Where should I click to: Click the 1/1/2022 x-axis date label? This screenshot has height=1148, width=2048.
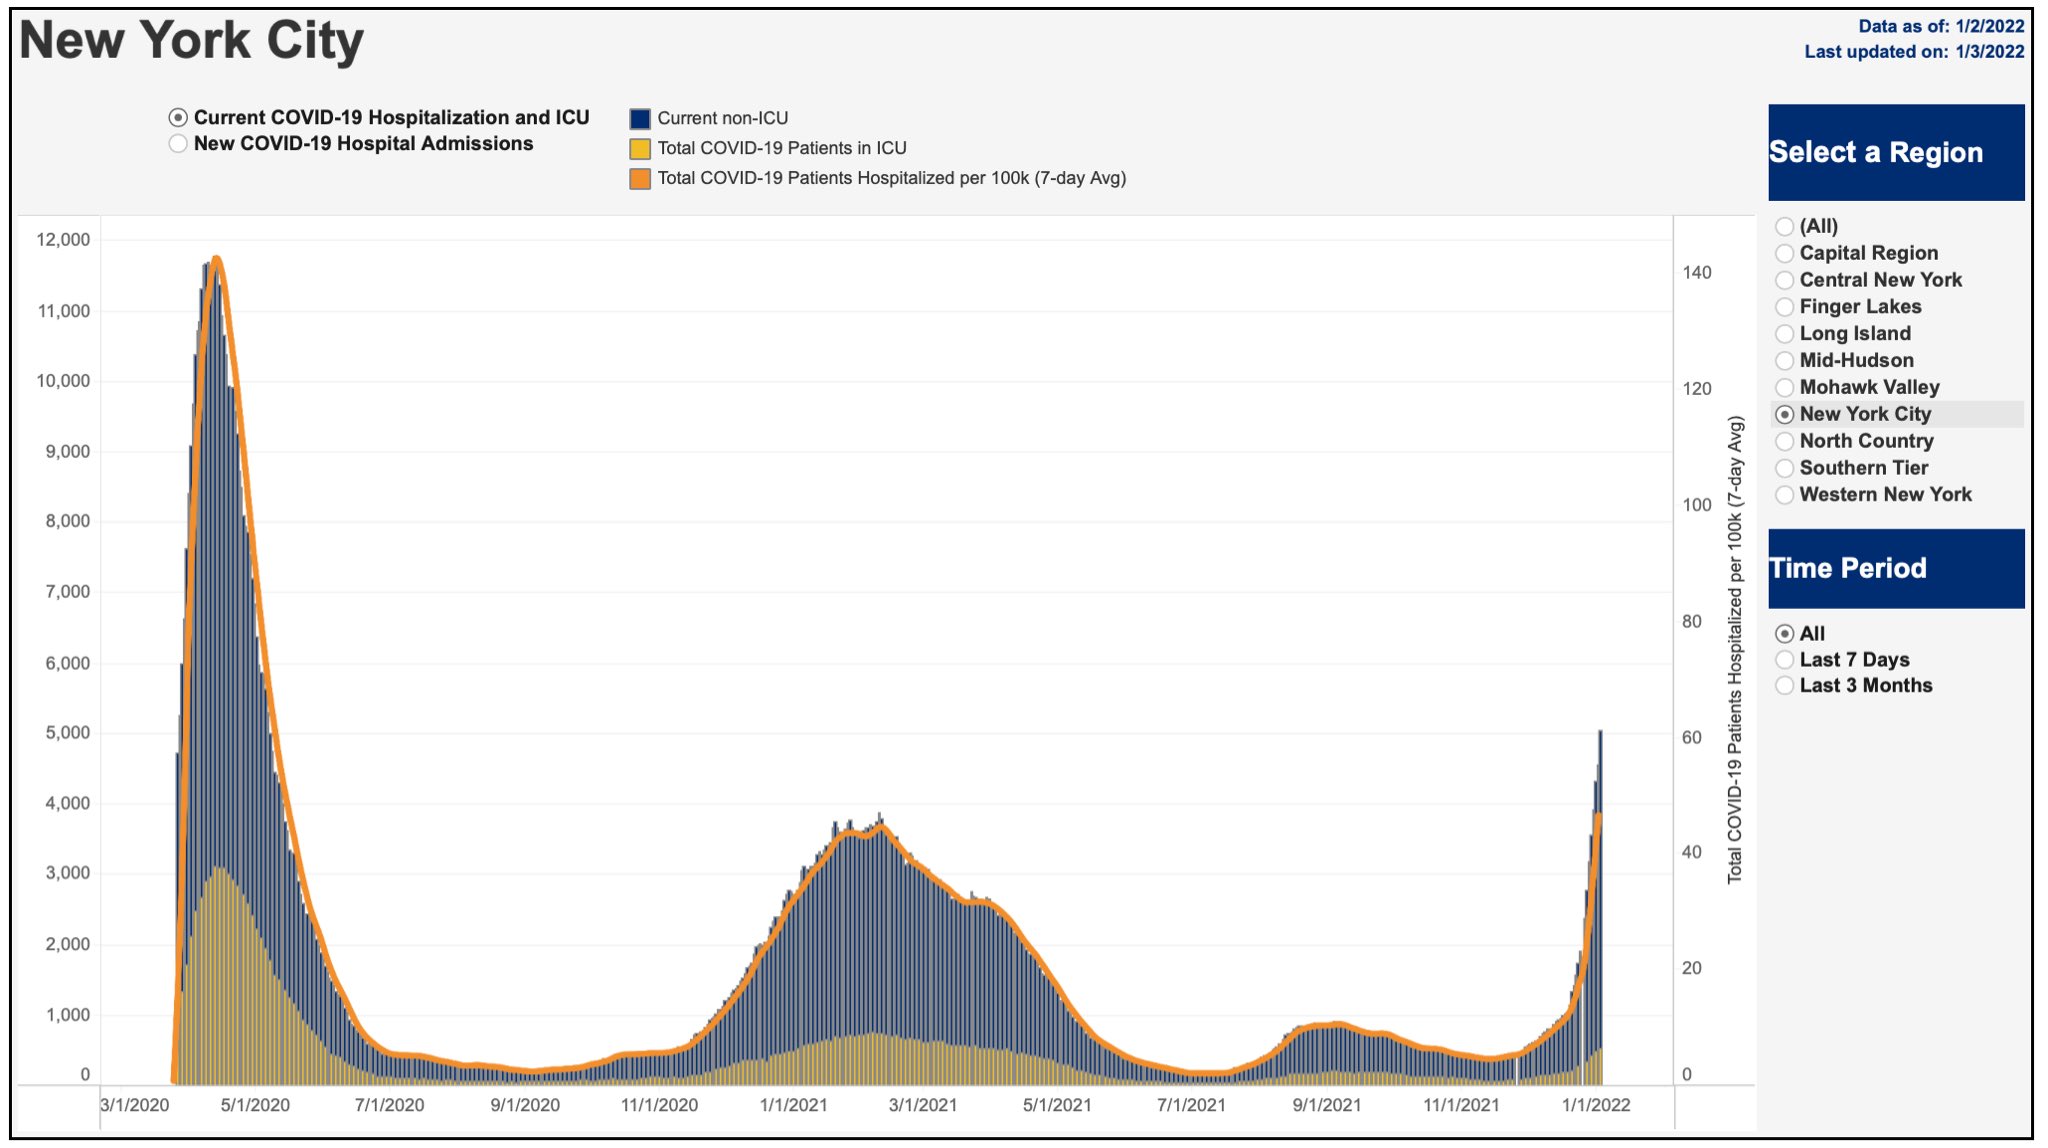[1596, 1105]
